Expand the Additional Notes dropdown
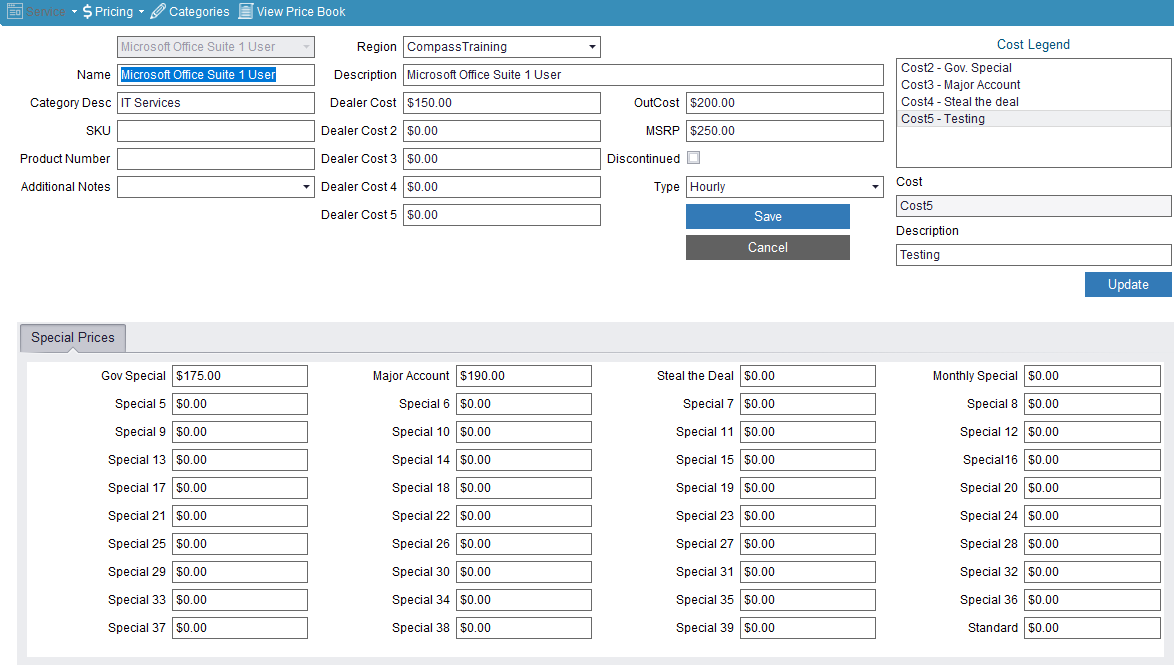 [x=306, y=187]
